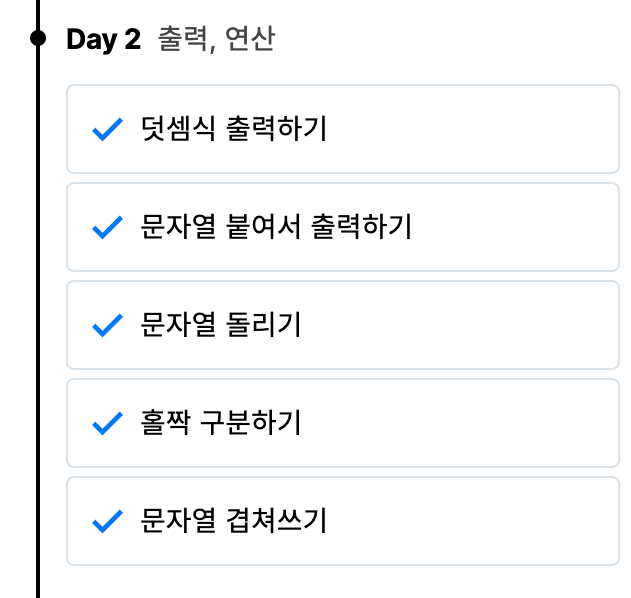Click empty right side of 문자열 겹쳐쓰기 card
The height and width of the screenshot is (598, 631).
pos(500,521)
